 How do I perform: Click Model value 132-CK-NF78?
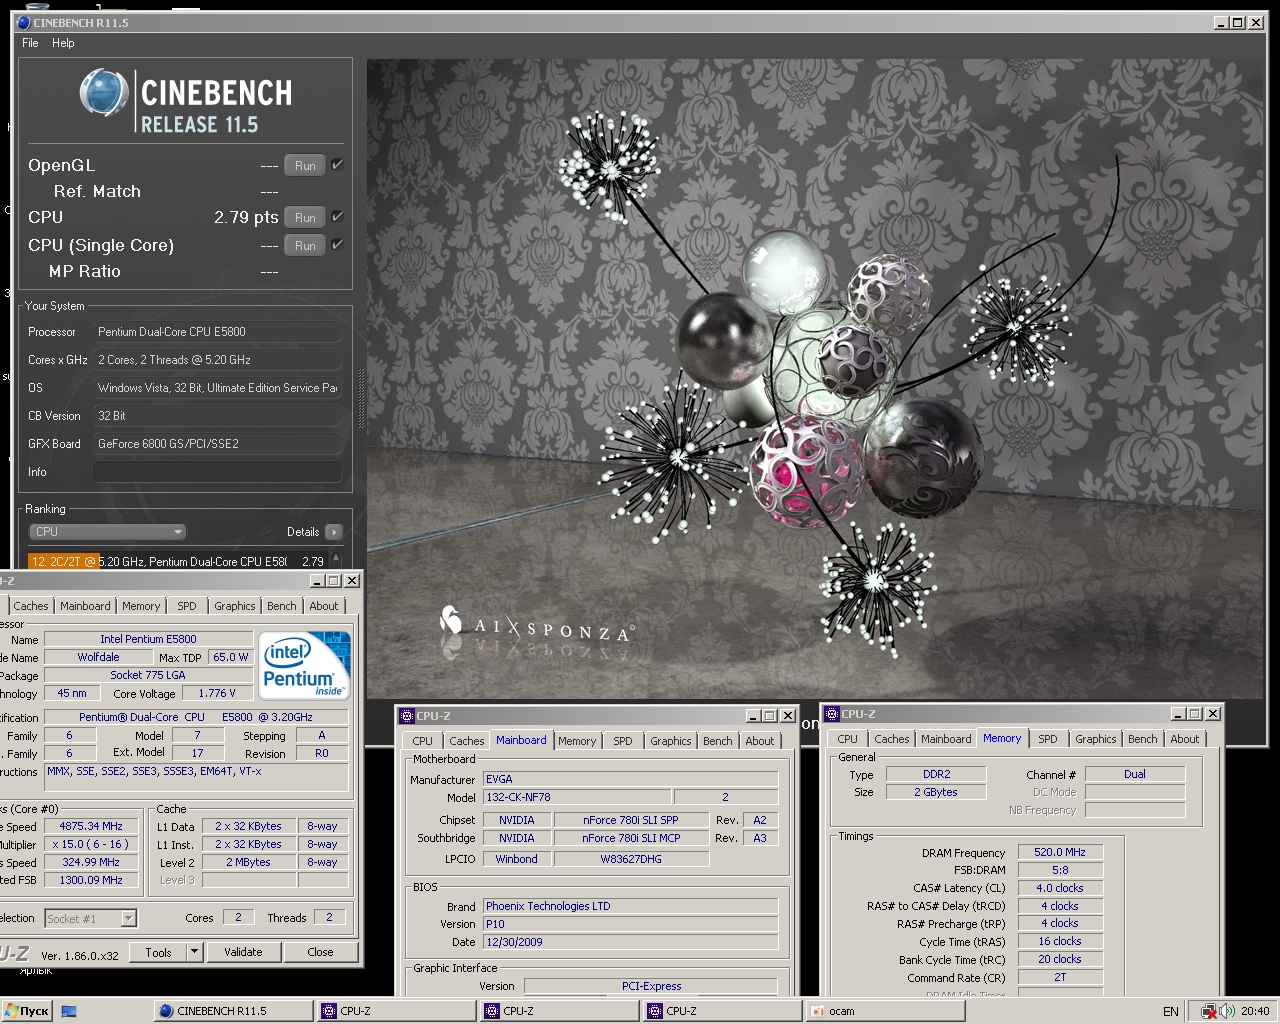click(577, 797)
